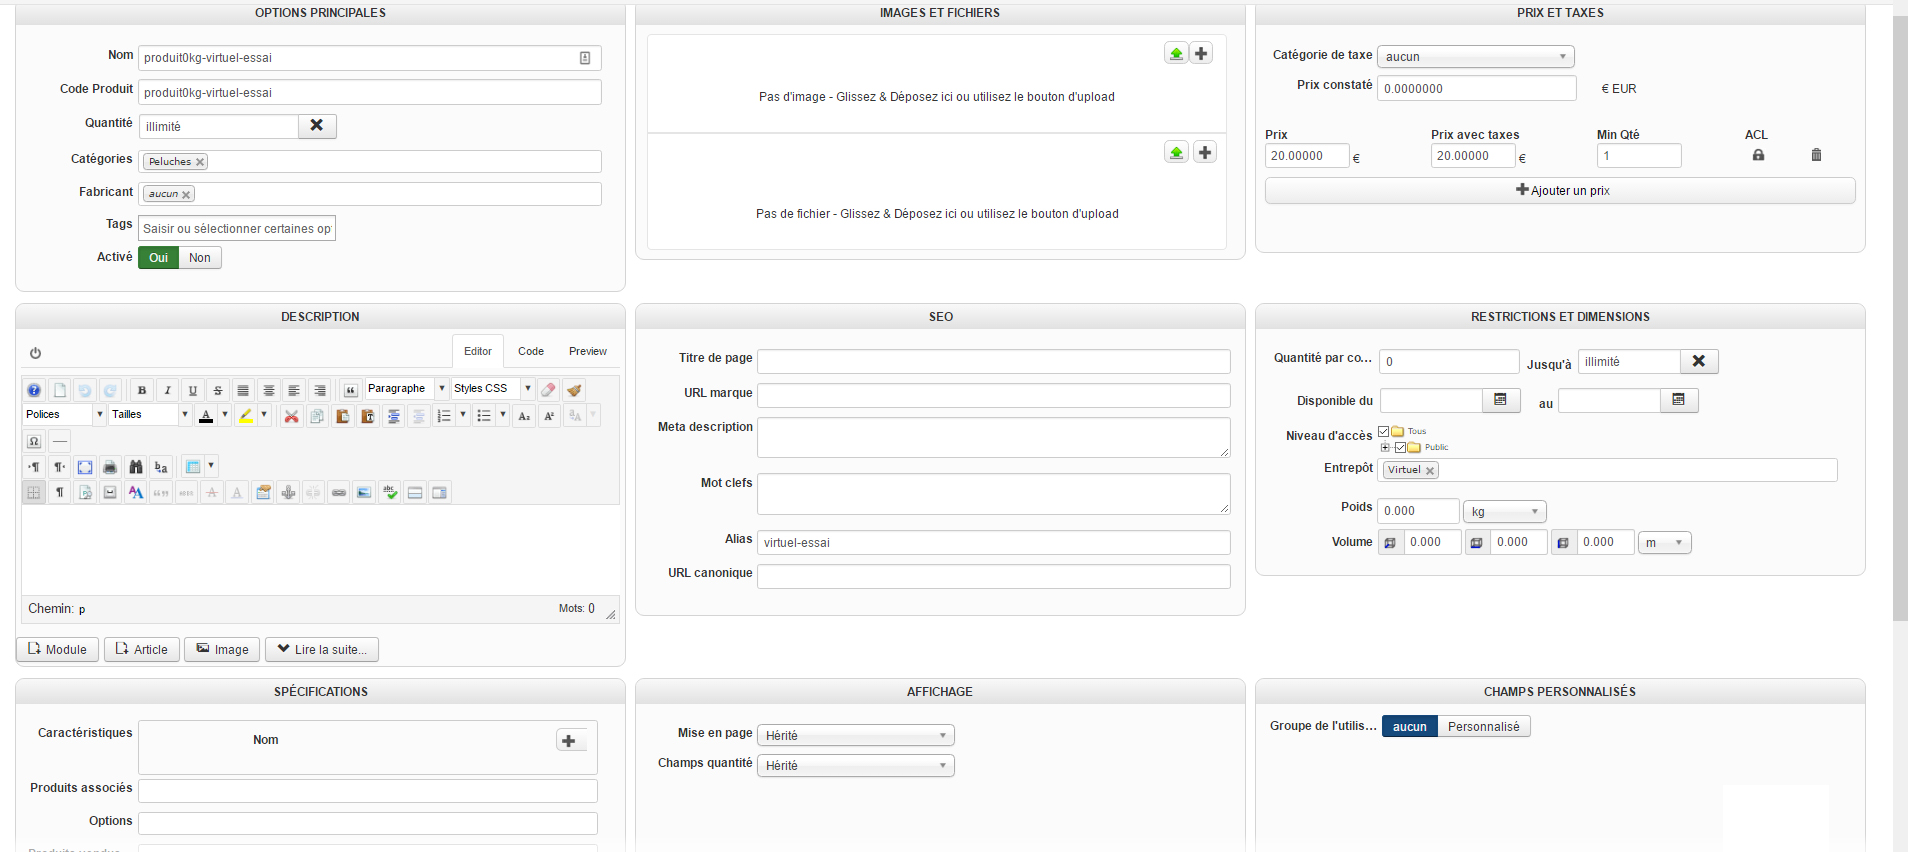
Task: Open the calendar for Disponible du
Action: click(1500, 400)
